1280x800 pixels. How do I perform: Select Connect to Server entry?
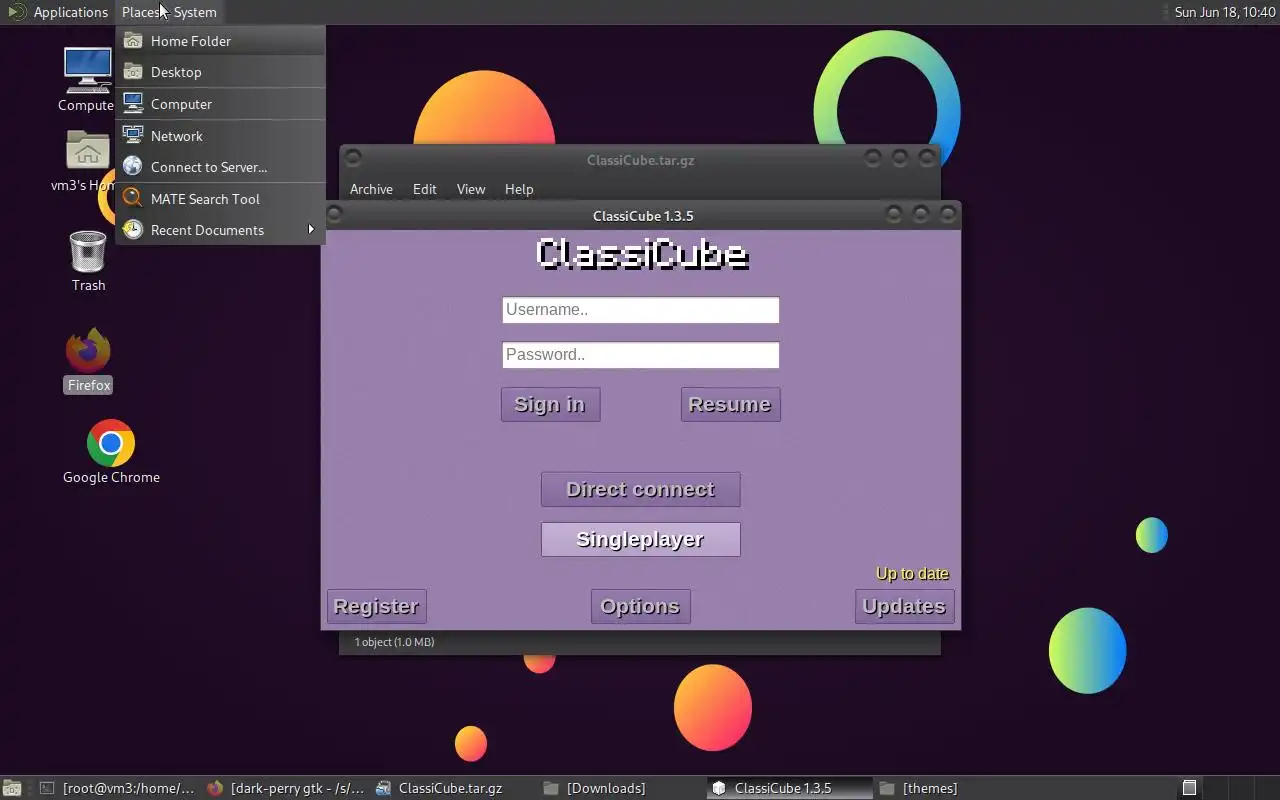coord(220,167)
